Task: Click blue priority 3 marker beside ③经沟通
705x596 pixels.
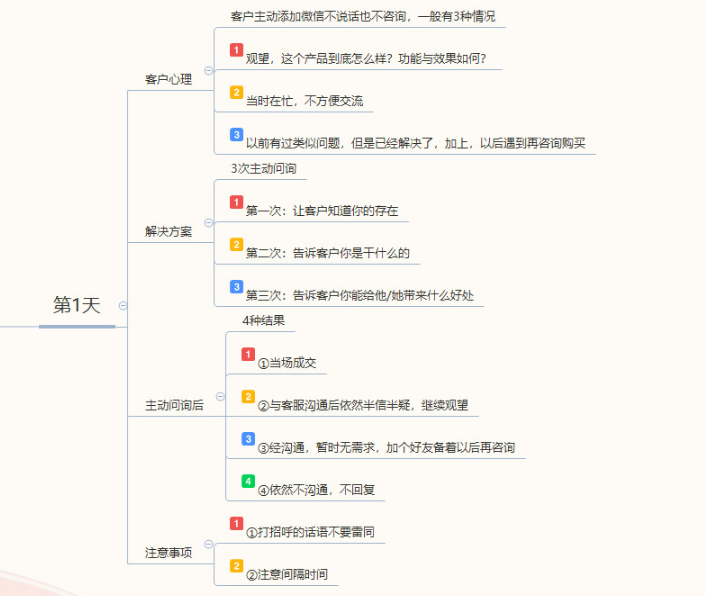Action: pyautogui.click(x=248, y=439)
